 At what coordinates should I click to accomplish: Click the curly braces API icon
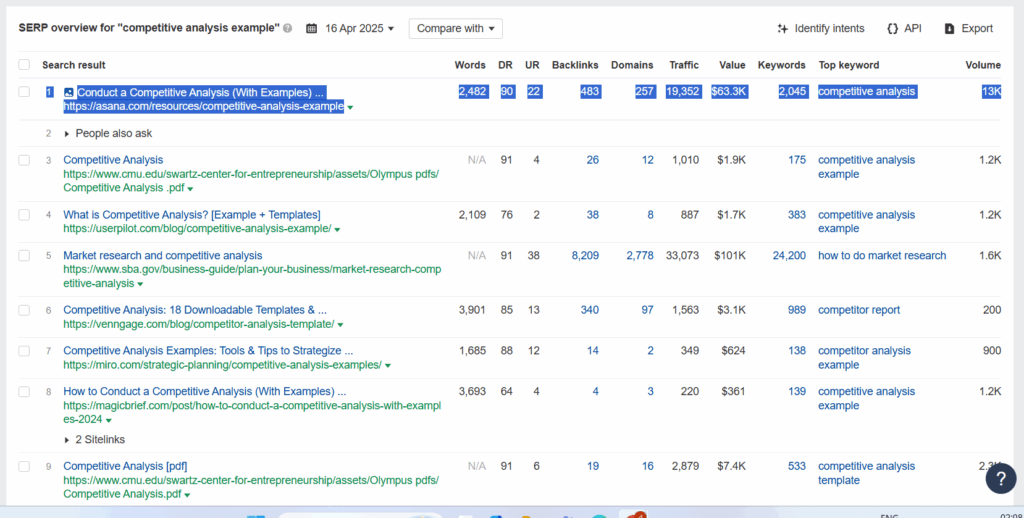tap(893, 29)
